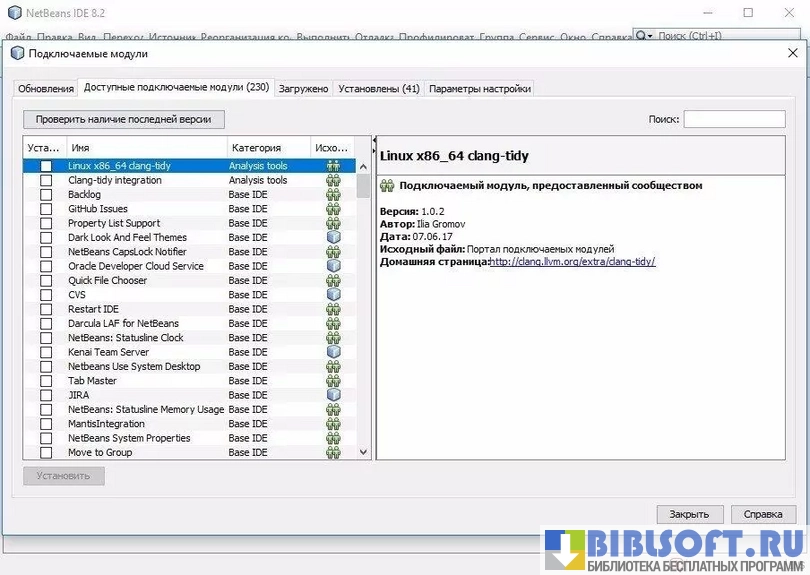The image size is (810, 575).
Task: Click the source icon in Dark Look And Feel Themes row
Action: tap(333, 238)
